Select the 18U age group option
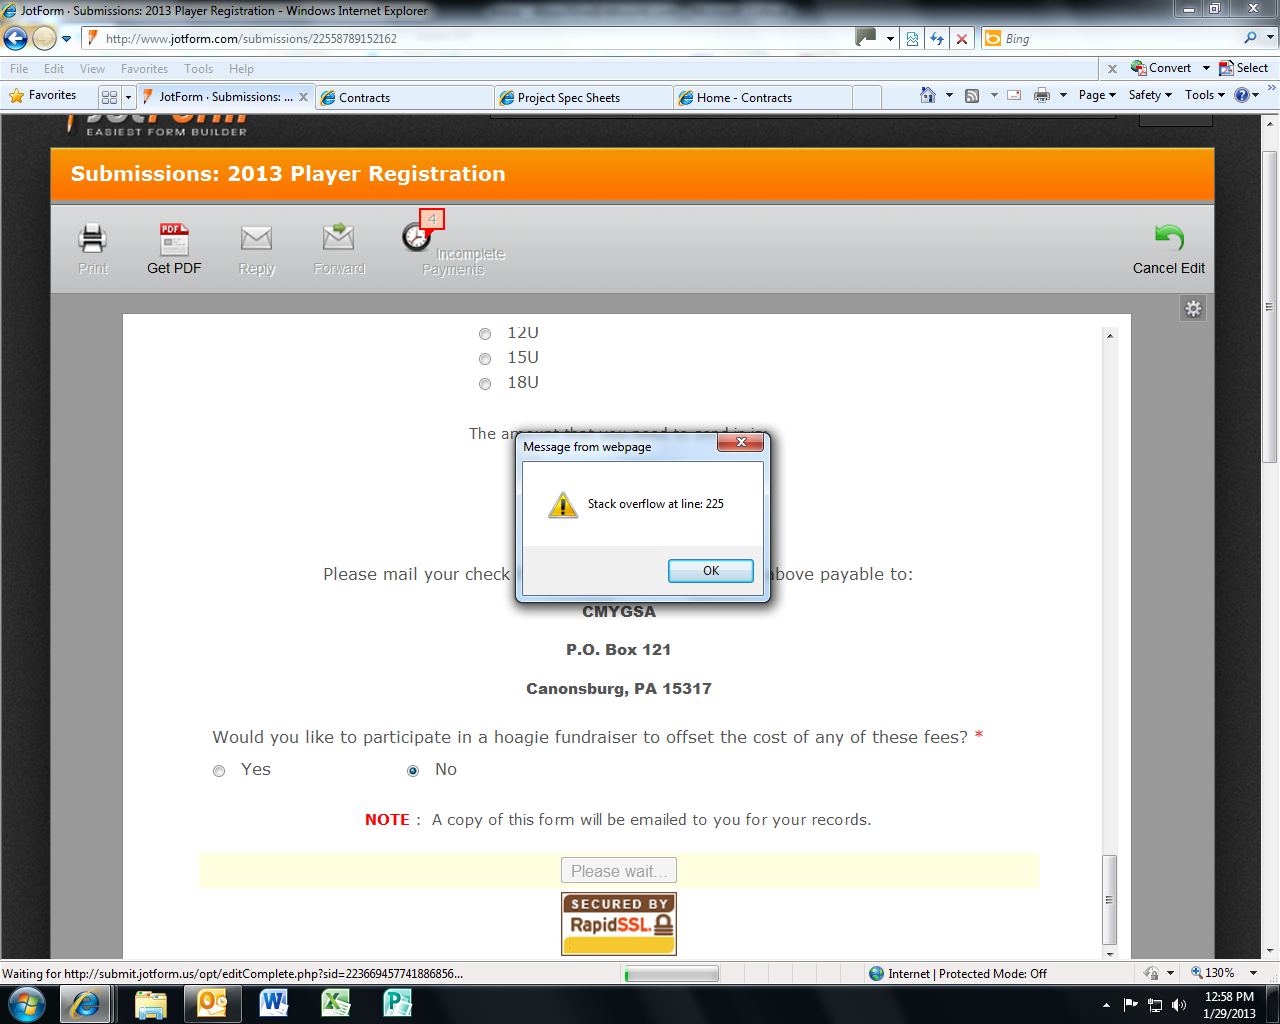 coord(485,384)
